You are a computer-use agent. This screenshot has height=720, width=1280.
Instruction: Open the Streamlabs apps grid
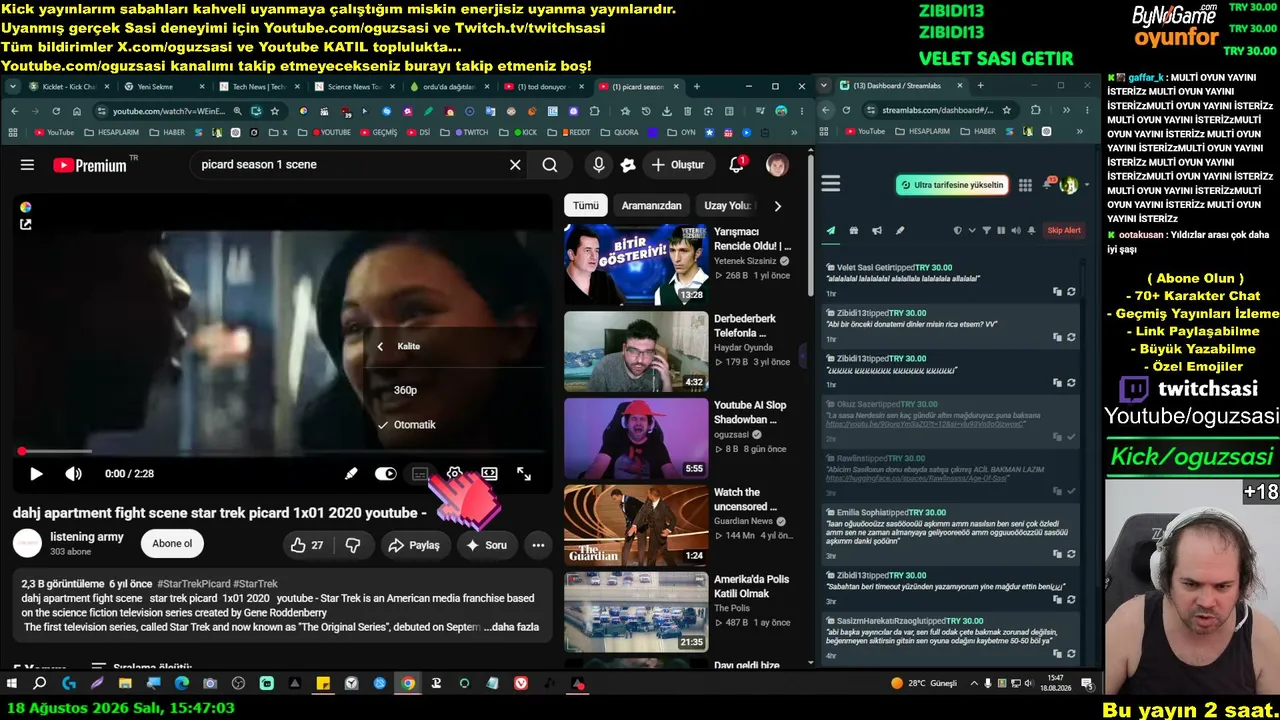pos(1025,185)
